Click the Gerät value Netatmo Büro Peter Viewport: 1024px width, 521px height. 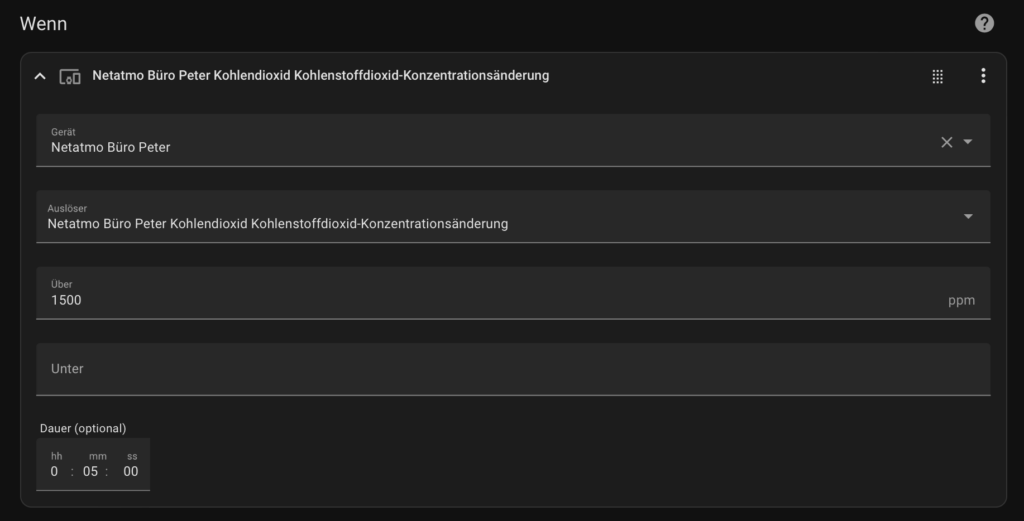pos(111,147)
